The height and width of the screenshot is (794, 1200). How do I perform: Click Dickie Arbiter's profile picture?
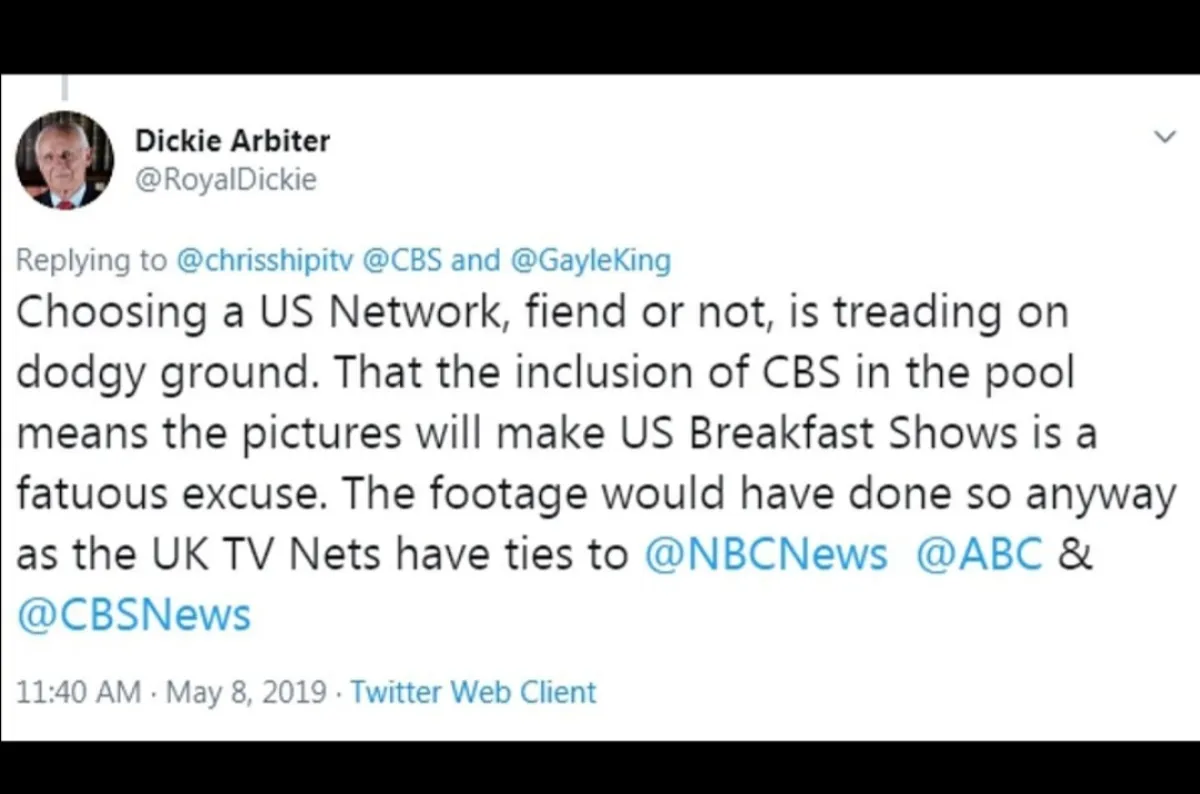(65, 160)
